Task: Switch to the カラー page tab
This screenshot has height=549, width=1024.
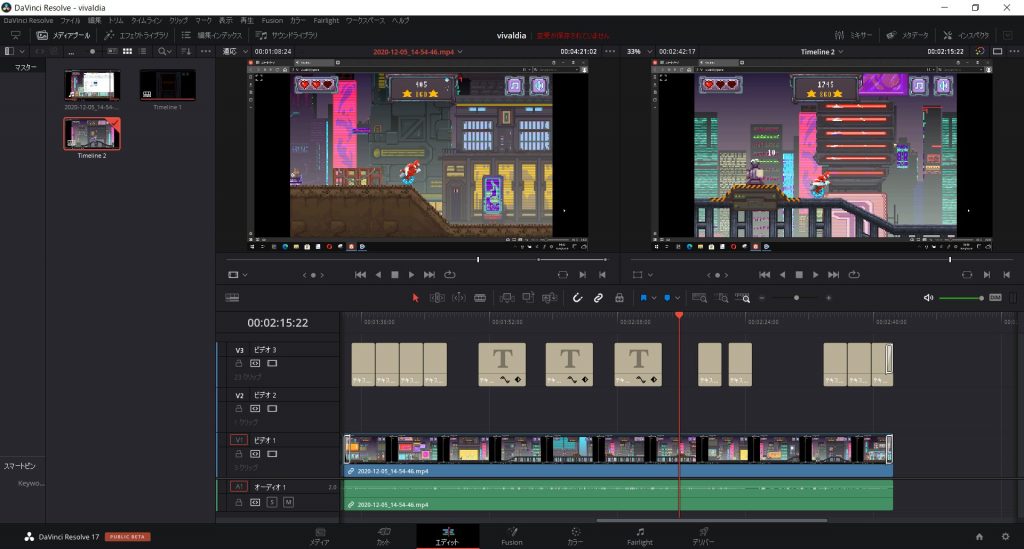Action: click(x=575, y=536)
